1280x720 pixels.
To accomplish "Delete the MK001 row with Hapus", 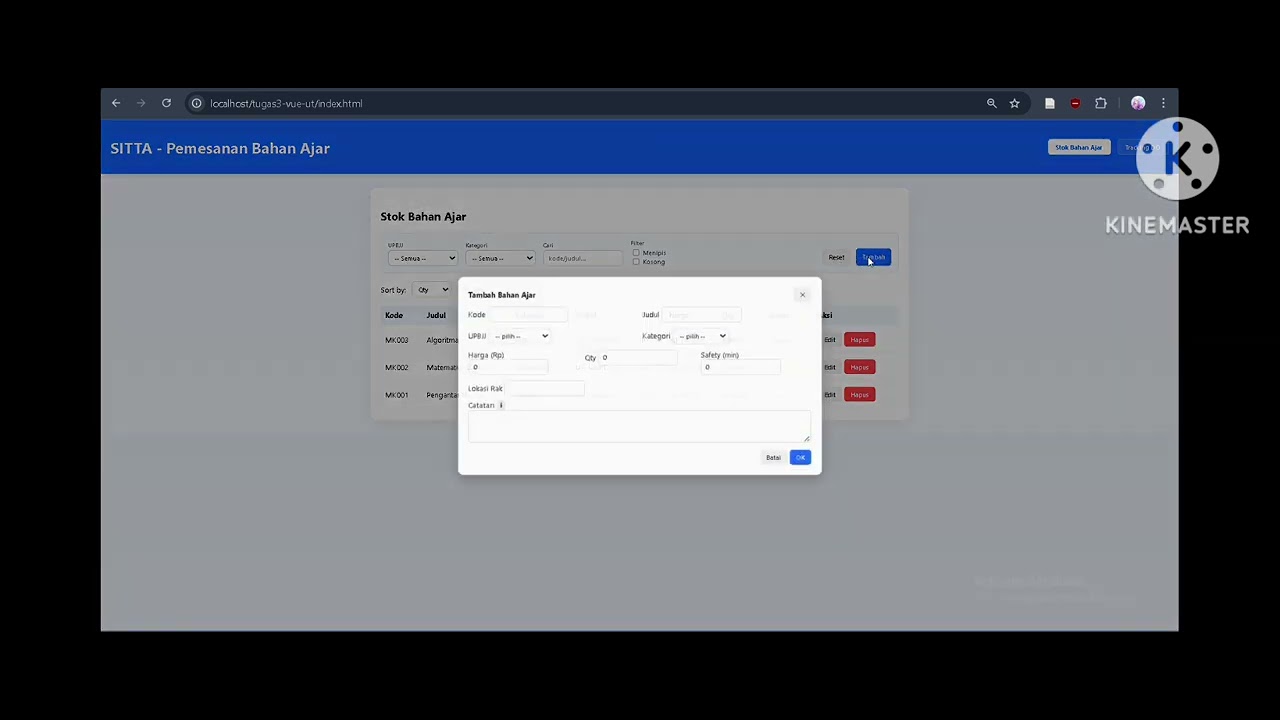I will click(x=859, y=394).
